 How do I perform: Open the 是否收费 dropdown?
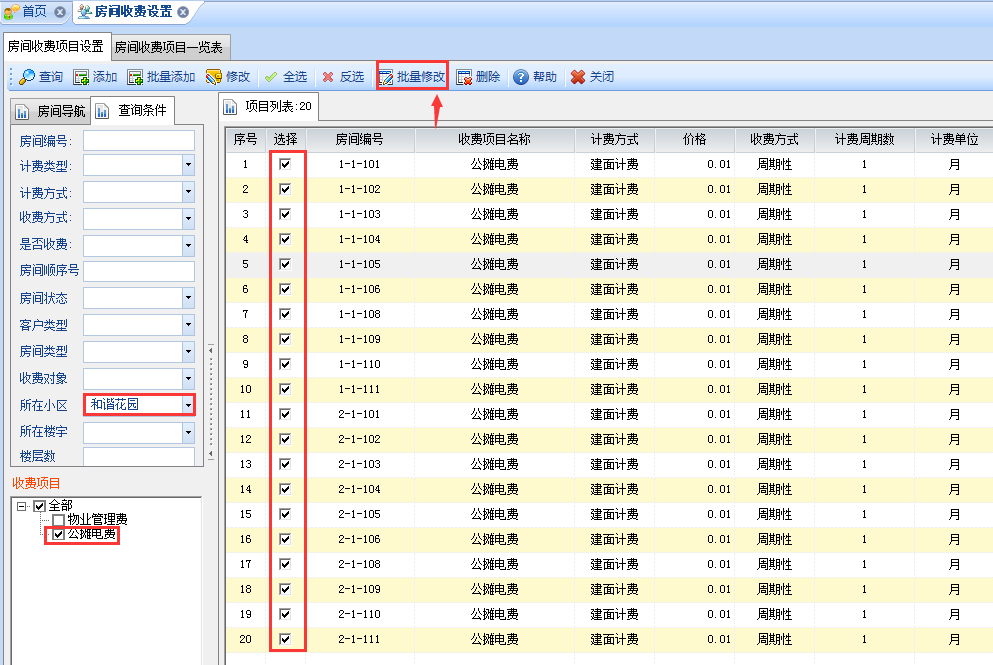tap(188, 245)
